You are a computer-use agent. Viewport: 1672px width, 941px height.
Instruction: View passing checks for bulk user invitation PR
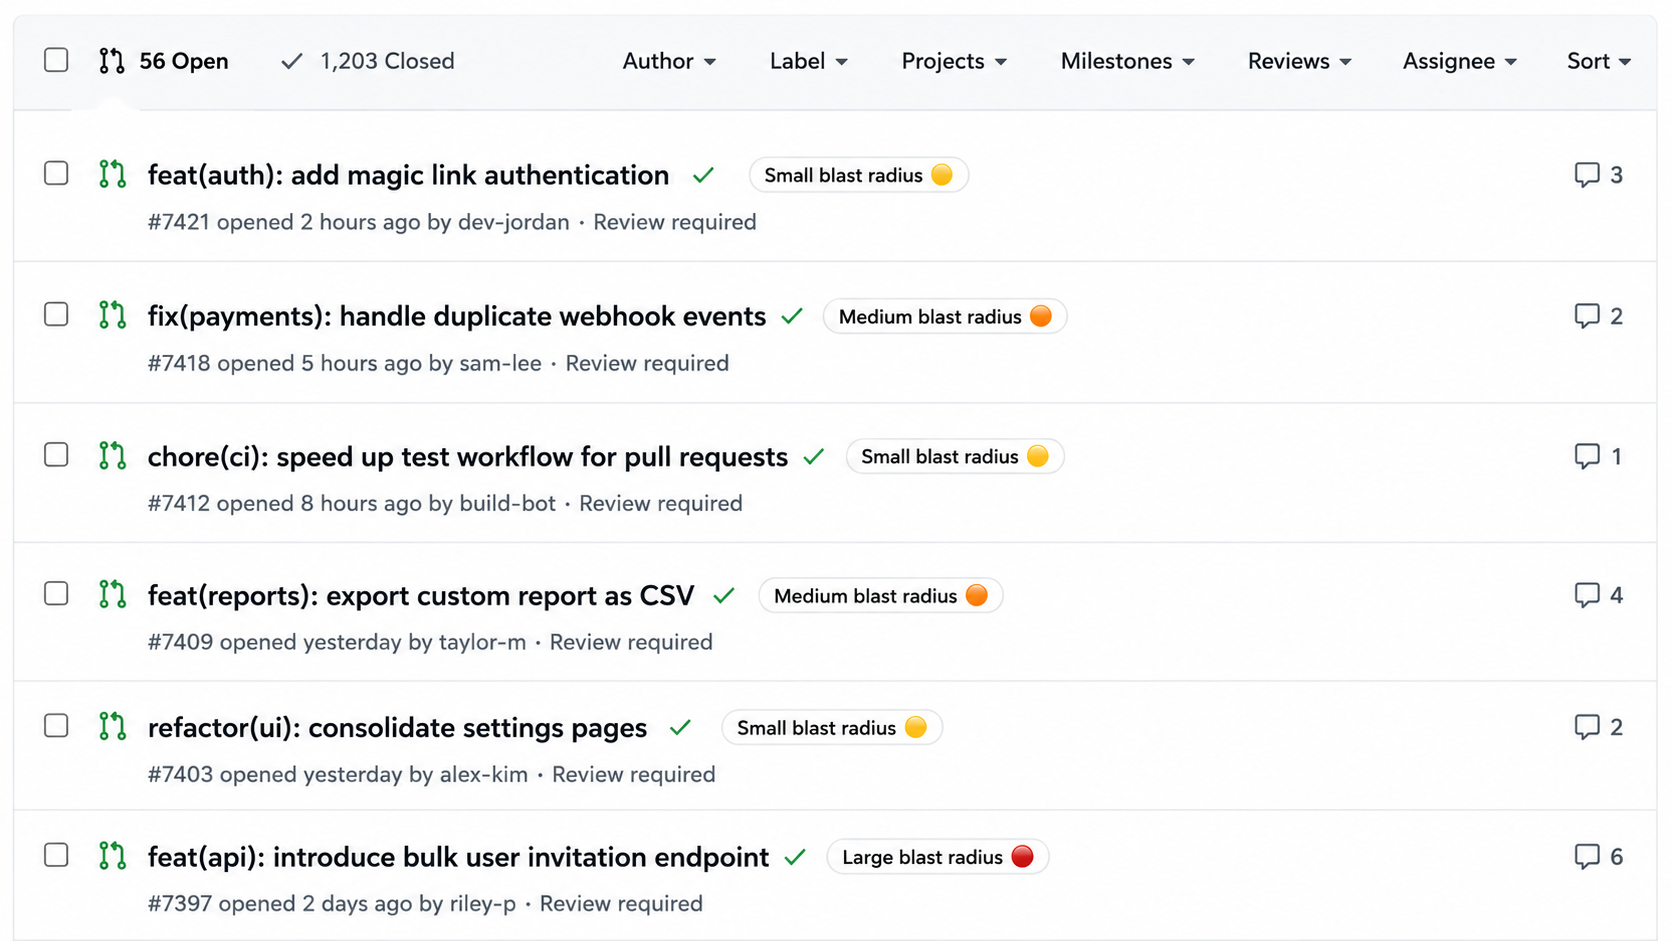(796, 857)
